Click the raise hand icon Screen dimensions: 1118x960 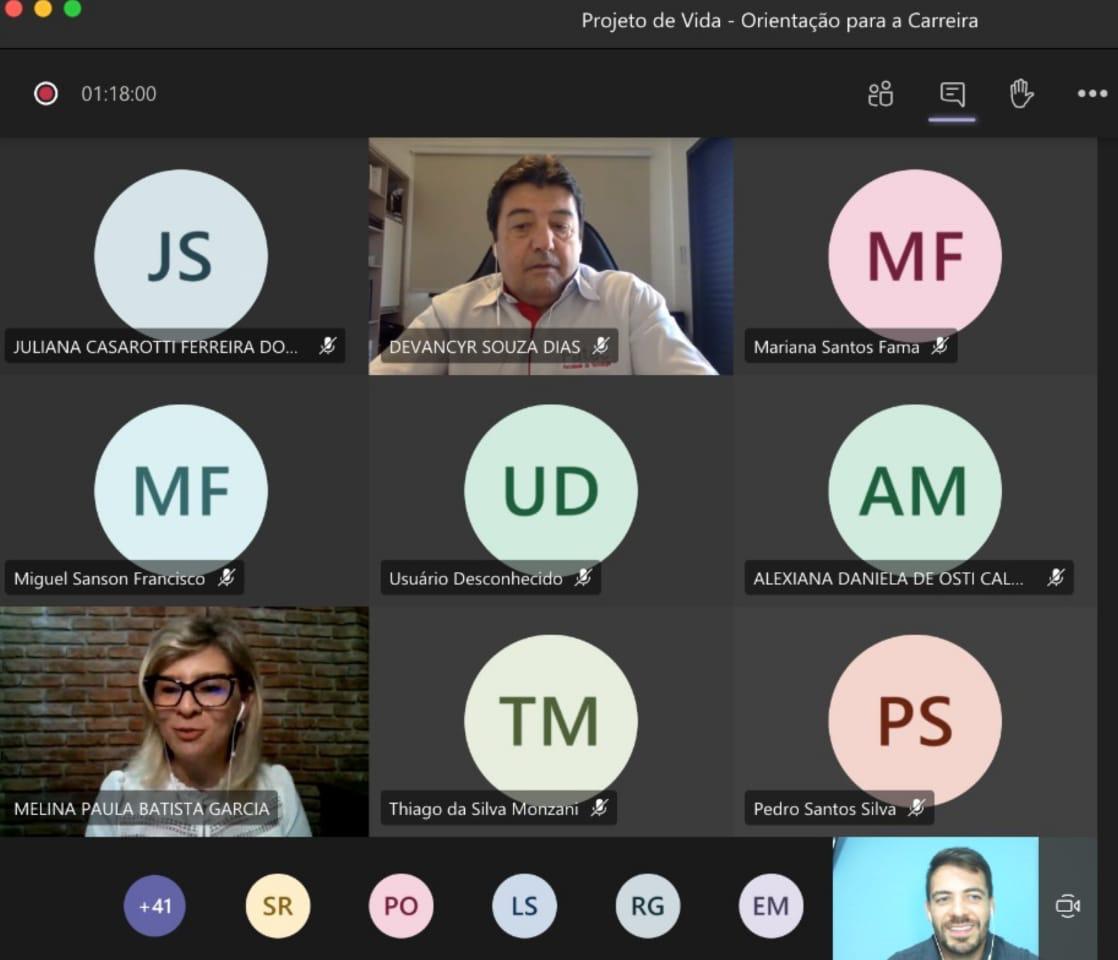coord(1021,94)
